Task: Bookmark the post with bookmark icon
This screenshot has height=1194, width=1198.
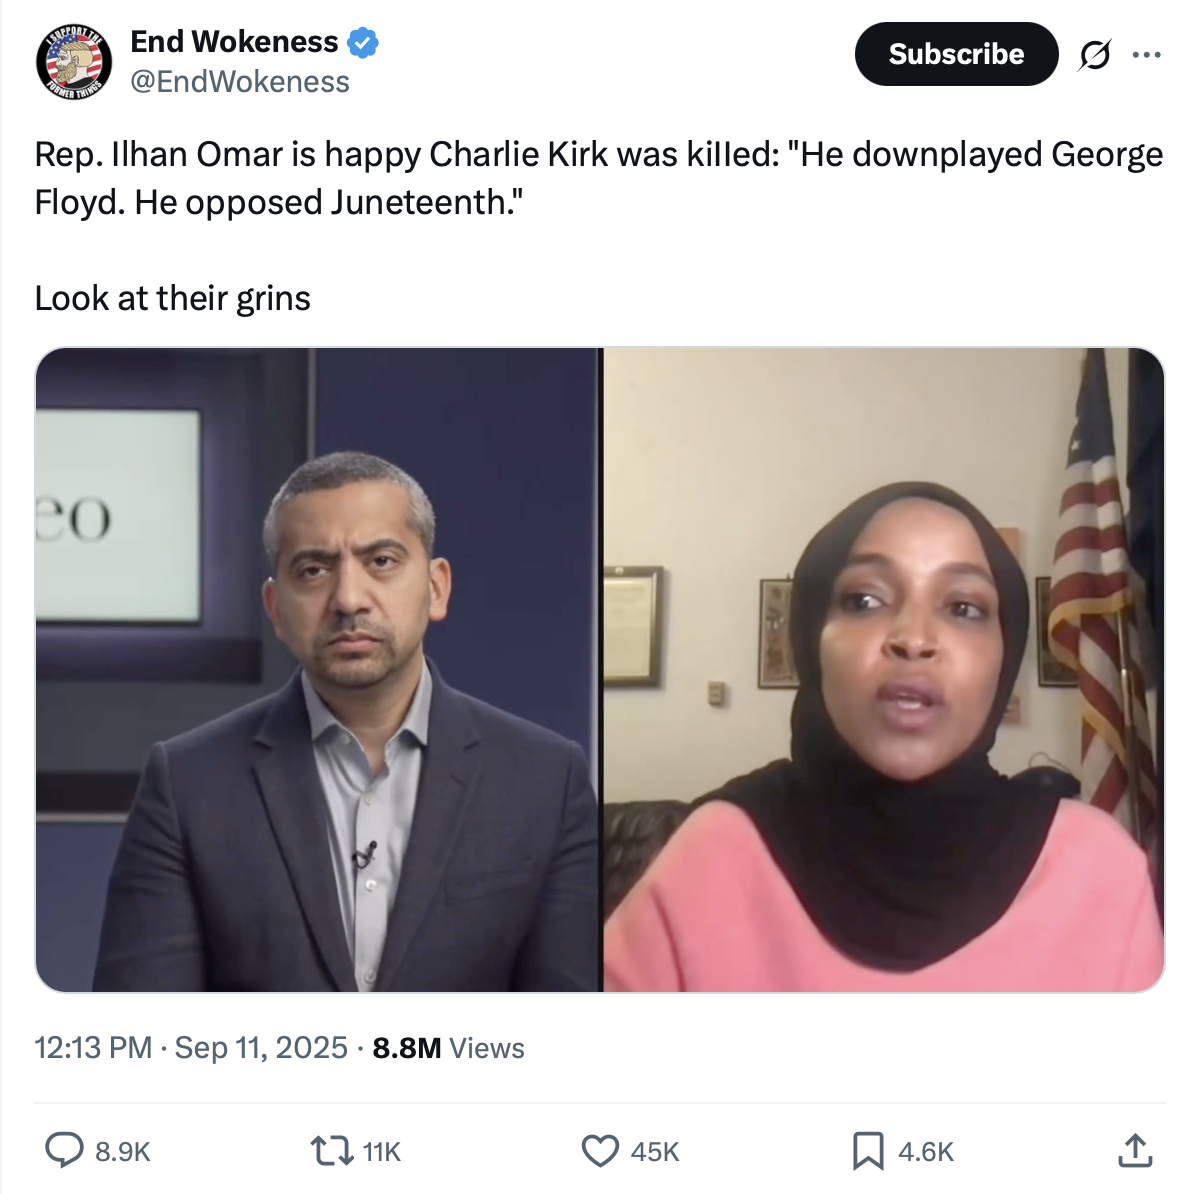Action: [868, 1150]
